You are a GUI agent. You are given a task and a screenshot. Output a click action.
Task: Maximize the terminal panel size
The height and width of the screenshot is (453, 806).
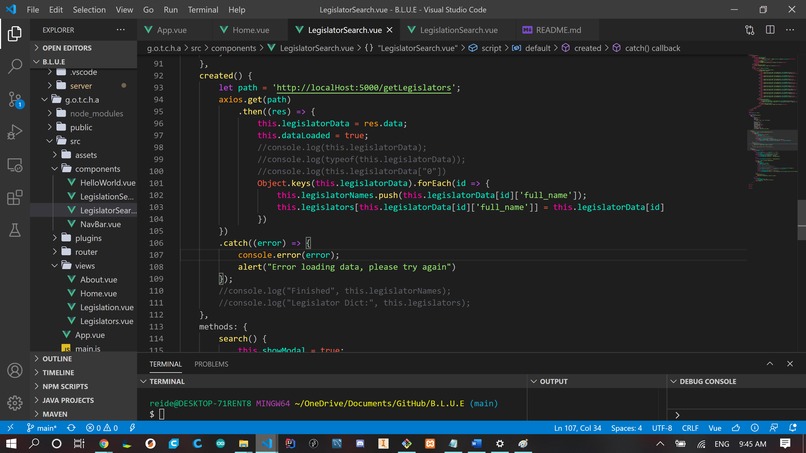point(770,364)
